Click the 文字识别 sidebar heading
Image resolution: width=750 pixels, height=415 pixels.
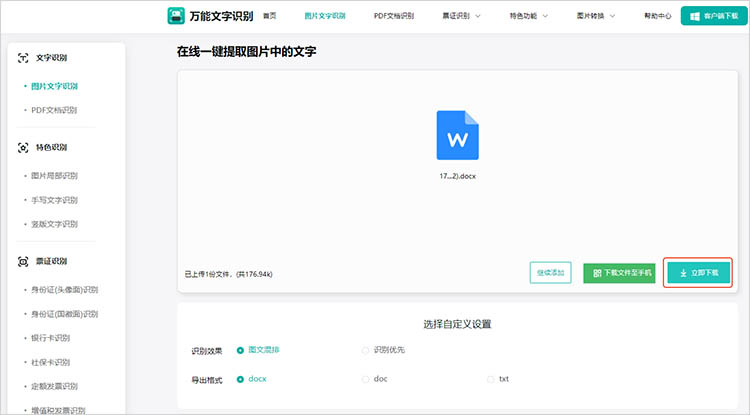tap(51, 58)
